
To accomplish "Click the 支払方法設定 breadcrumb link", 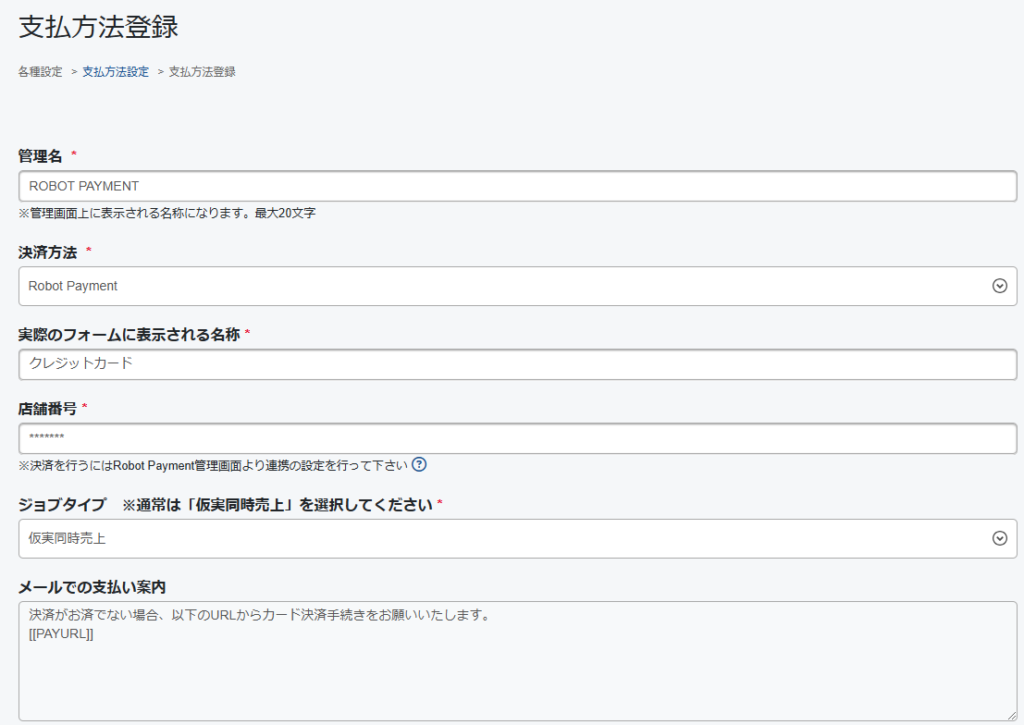I will [x=116, y=72].
